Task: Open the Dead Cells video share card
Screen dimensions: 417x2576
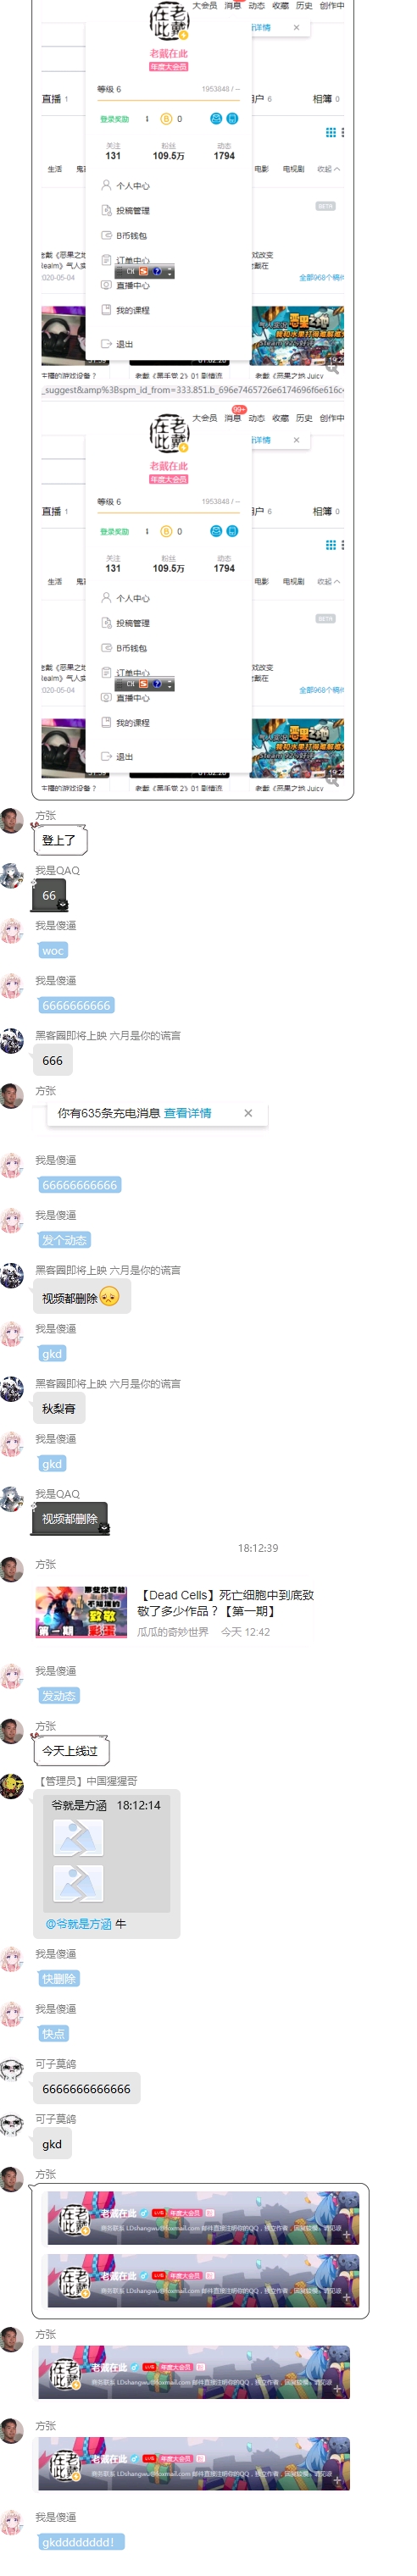Action: click(x=177, y=1611)
